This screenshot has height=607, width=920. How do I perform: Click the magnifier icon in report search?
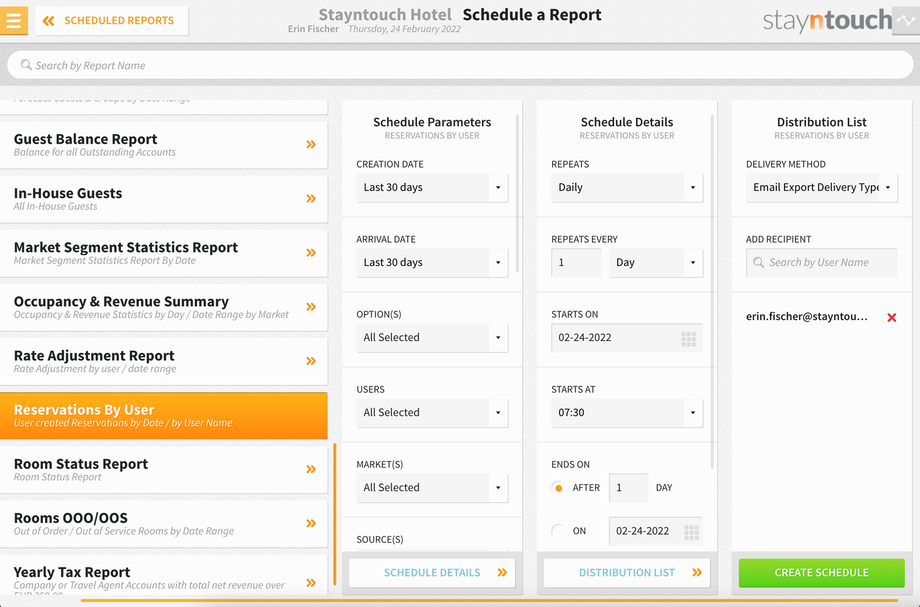pos(26,65)
